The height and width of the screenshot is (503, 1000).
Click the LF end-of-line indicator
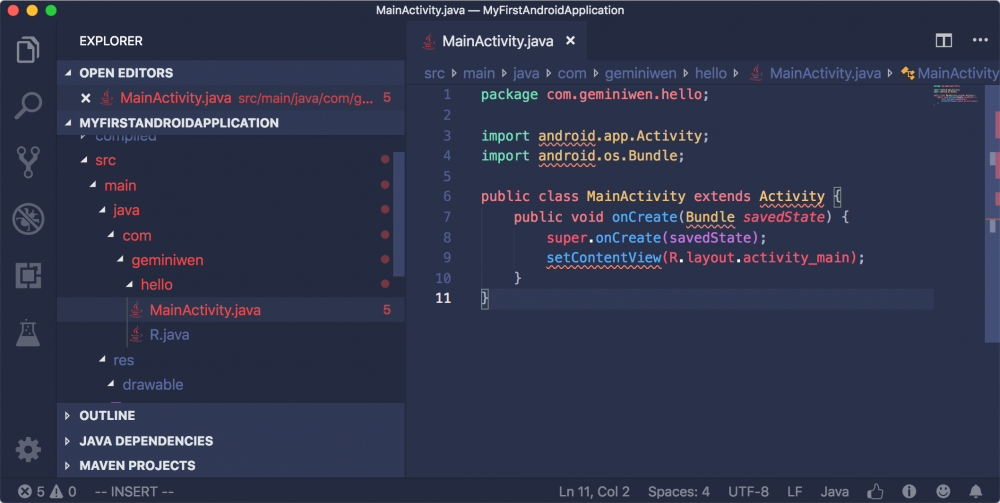tap(795, 492)
